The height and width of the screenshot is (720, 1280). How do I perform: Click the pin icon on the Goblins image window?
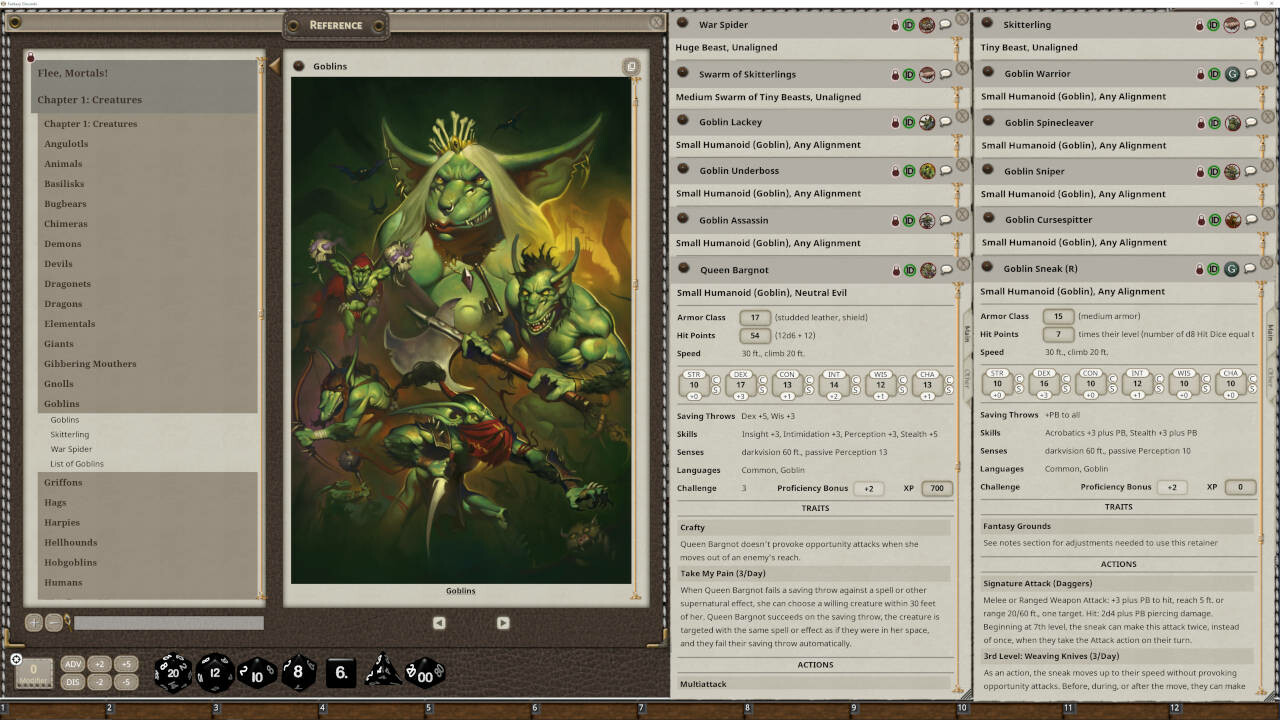click(631, 66)
